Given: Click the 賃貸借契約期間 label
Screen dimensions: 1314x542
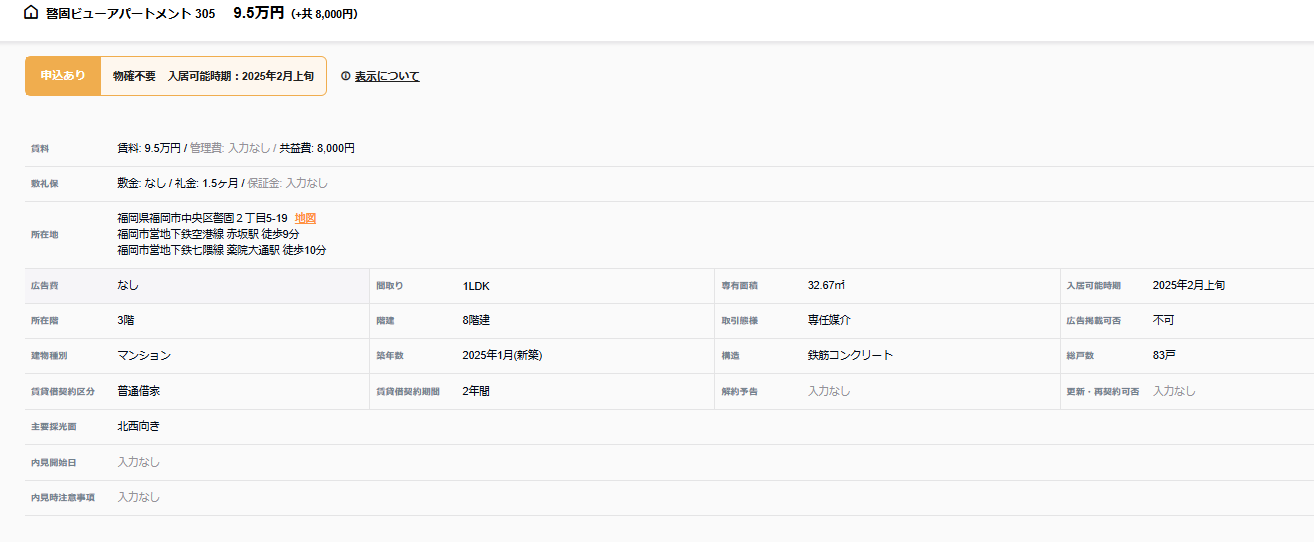Looking at the screenshot, I should click(408, 392).
